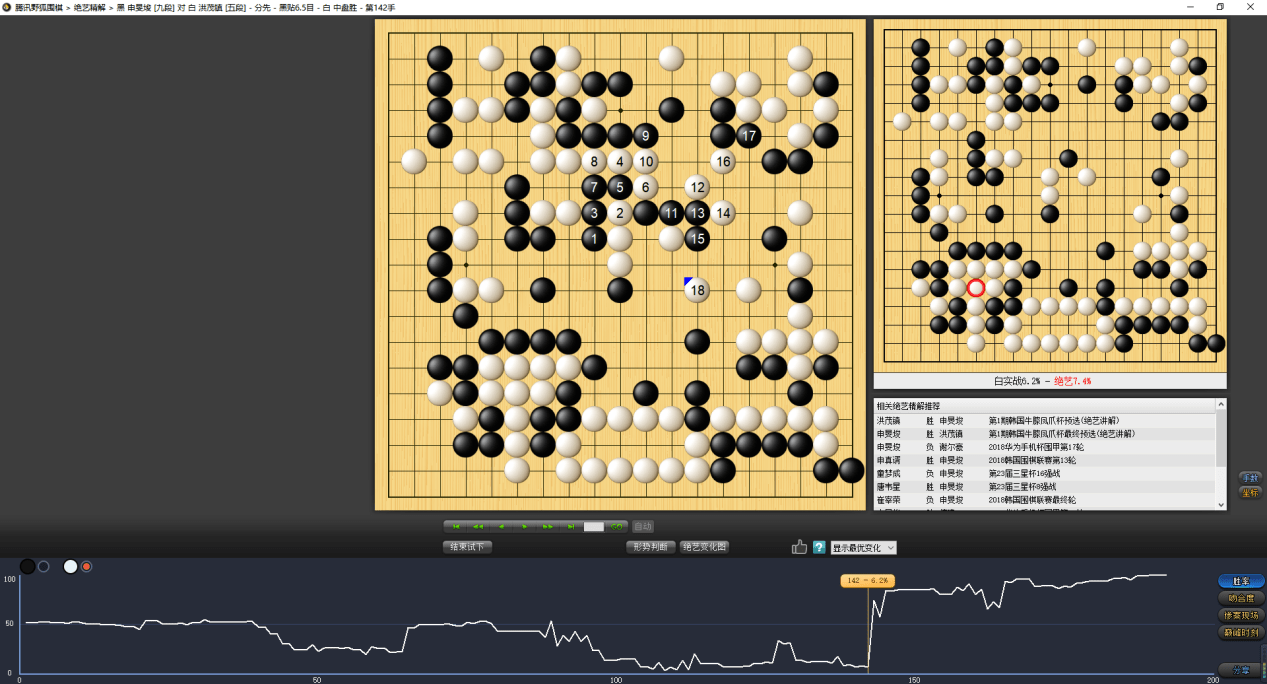
Task: Open the 2016韩国围棋联赛最终轮 game row
Action: pos(1045,499)
